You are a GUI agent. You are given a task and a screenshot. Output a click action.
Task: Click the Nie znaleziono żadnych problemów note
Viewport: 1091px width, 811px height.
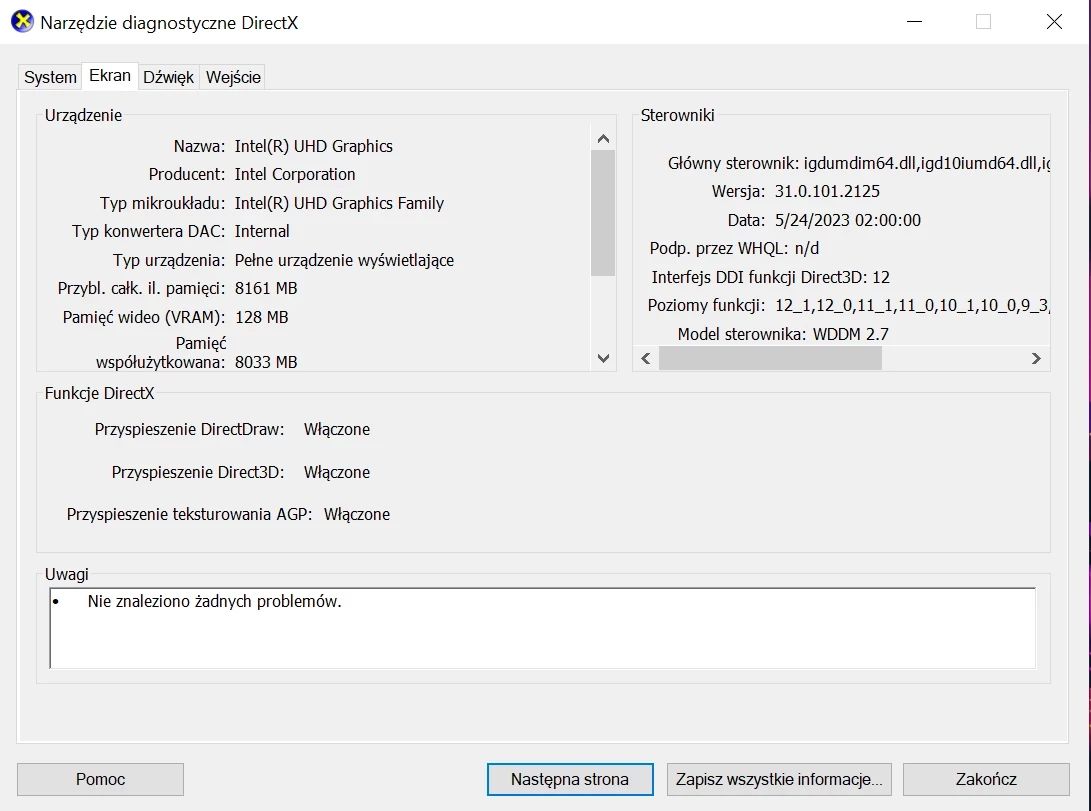point(214,601)
